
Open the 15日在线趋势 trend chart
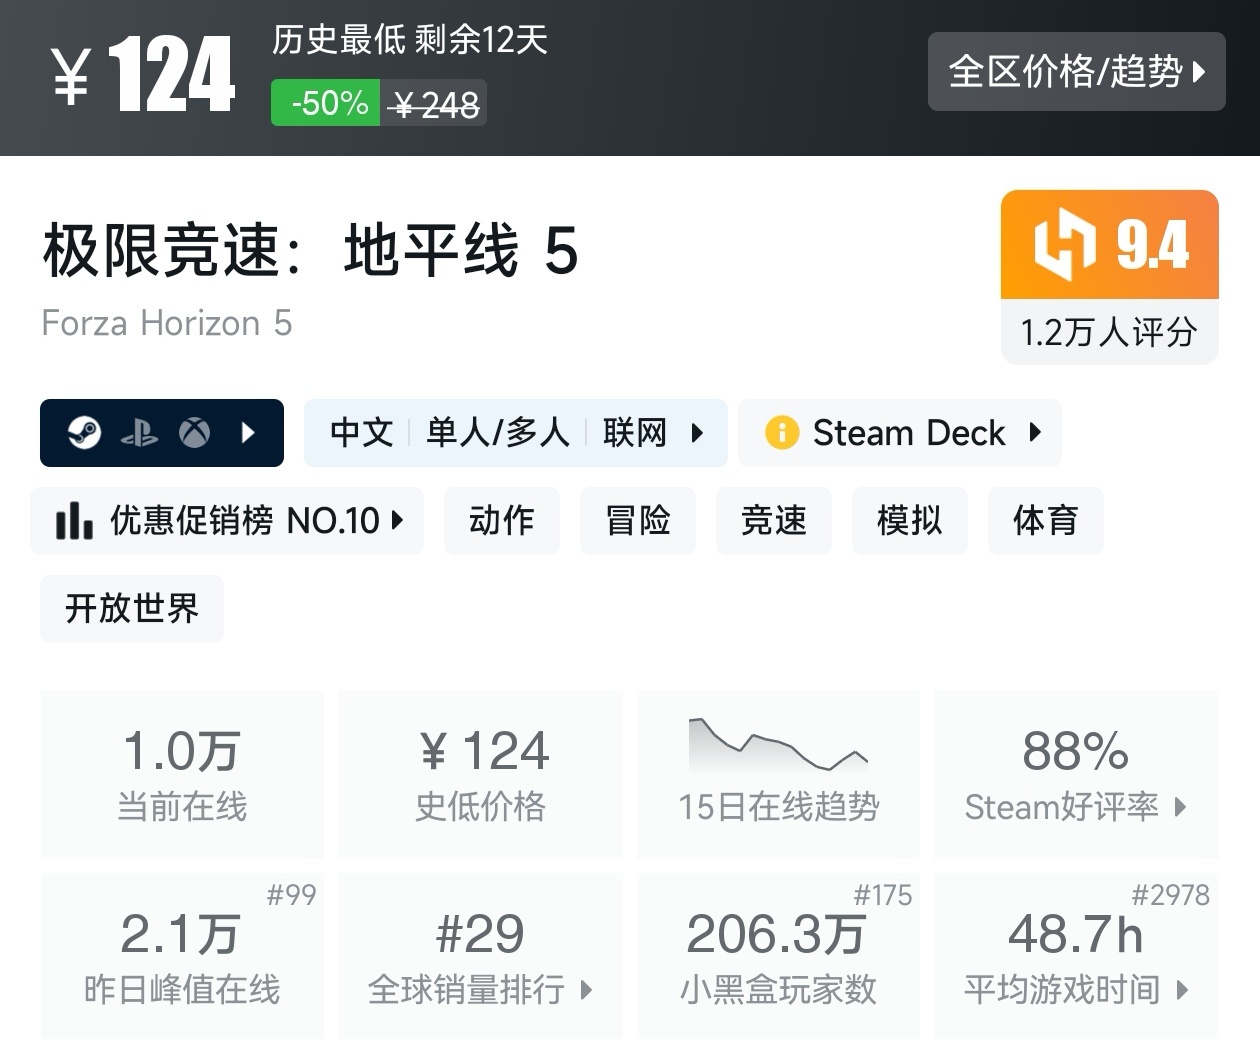[778, 773]
